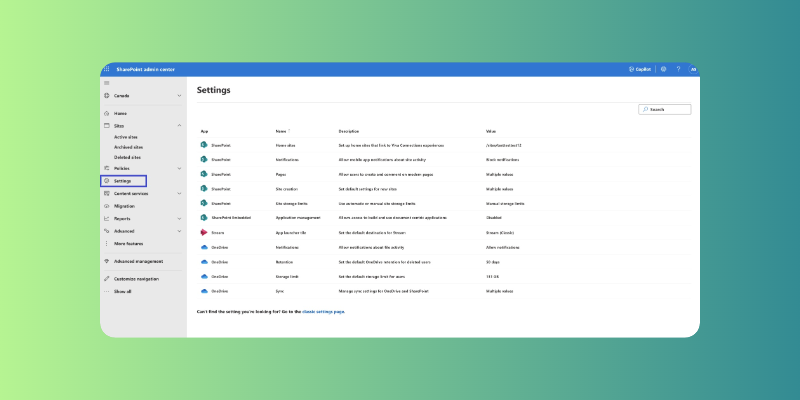Expand the Content services section
800x400 pixels.
(179, 193)
